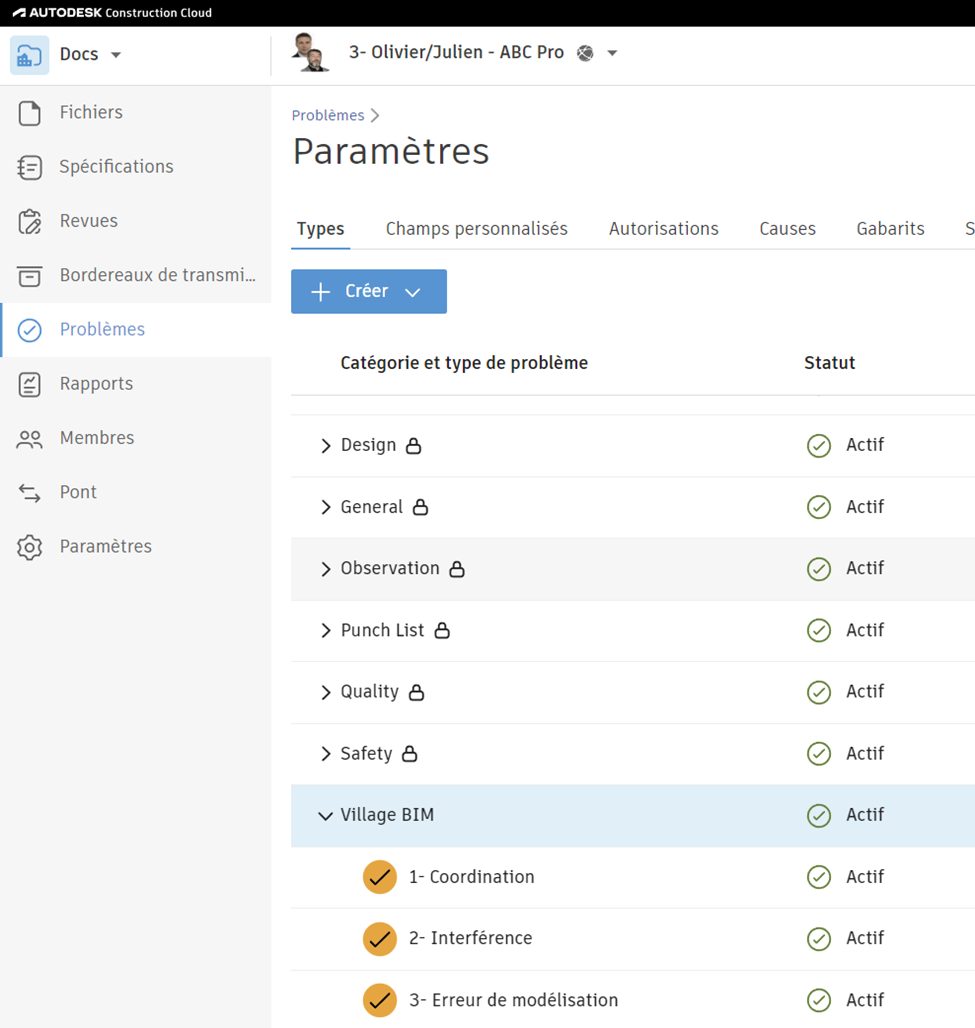The height and width of the screenshot is (1028, 975).
Task: Collapse the Village BIM category
Action: (325, 816)
